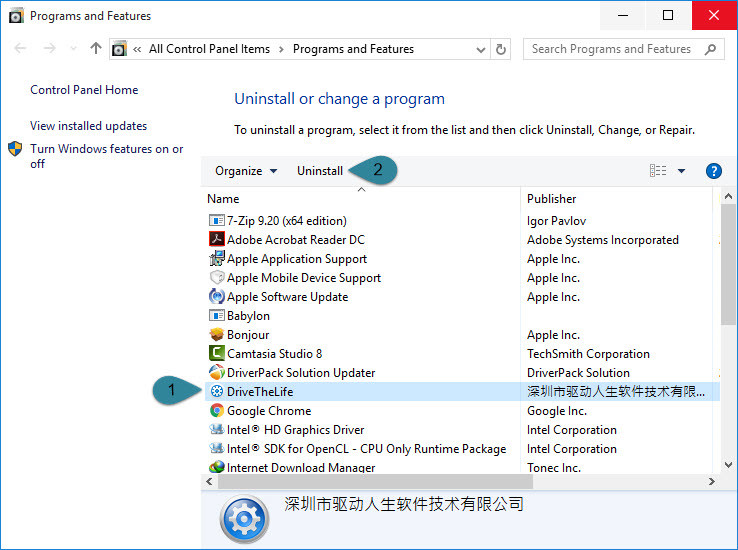Open help with the blue question mark

(x=714, y=171)
